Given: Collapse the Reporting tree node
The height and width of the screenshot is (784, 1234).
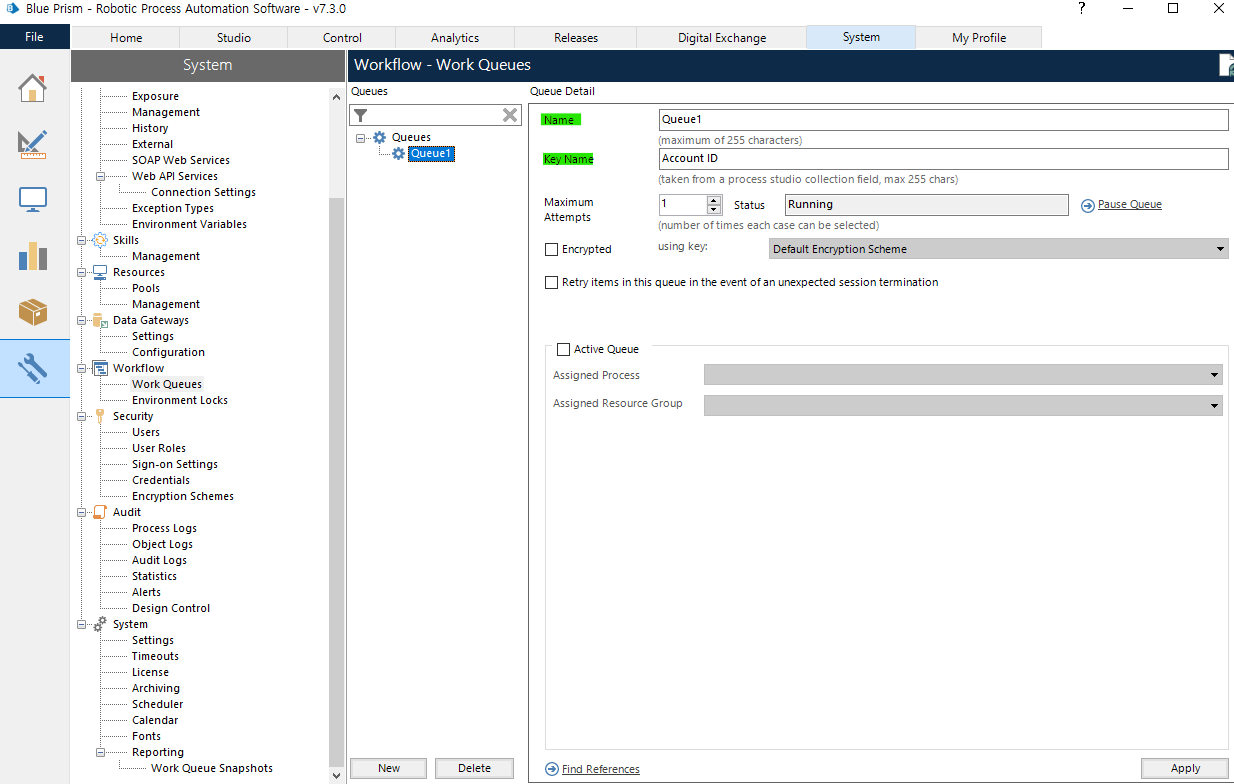Looking at the screenshot, I should (101, 753).
